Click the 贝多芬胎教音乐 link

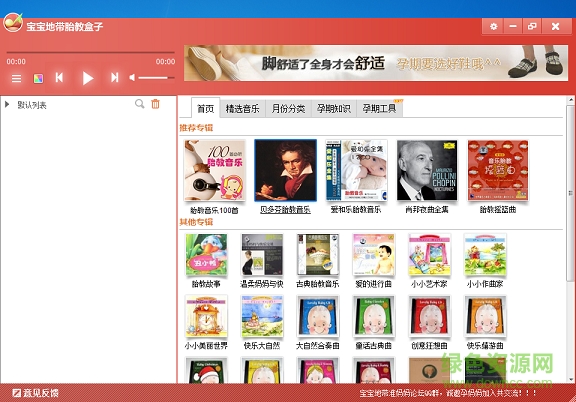285,210
